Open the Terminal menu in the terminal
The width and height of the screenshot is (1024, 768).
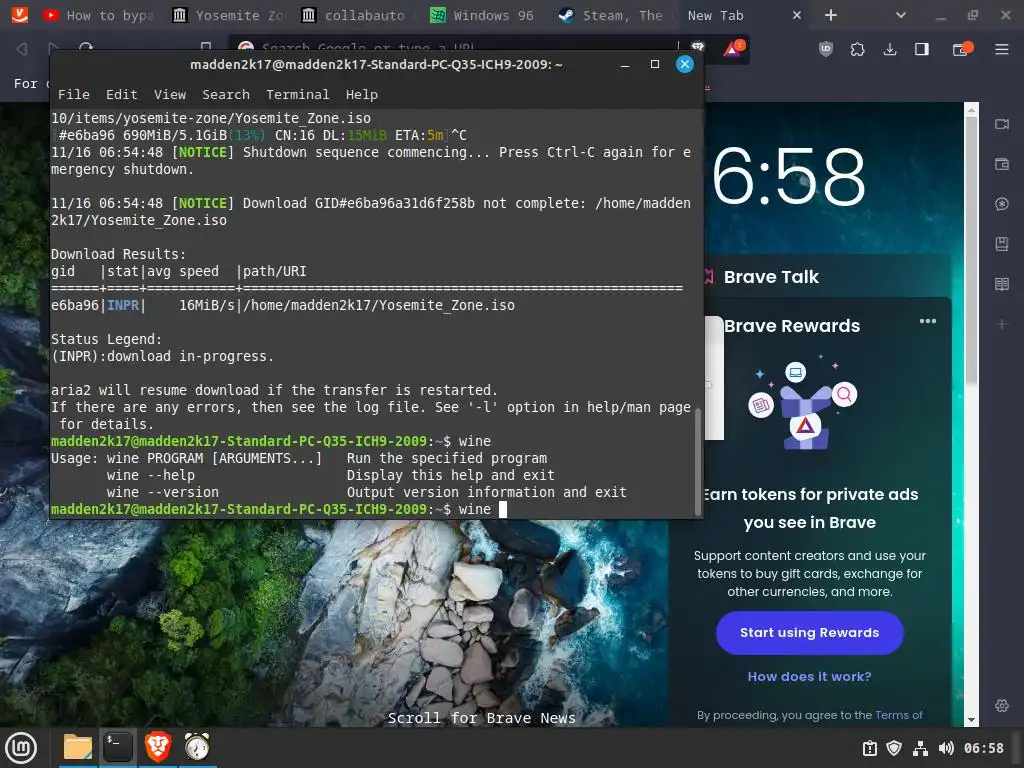[x=297, y=95]
